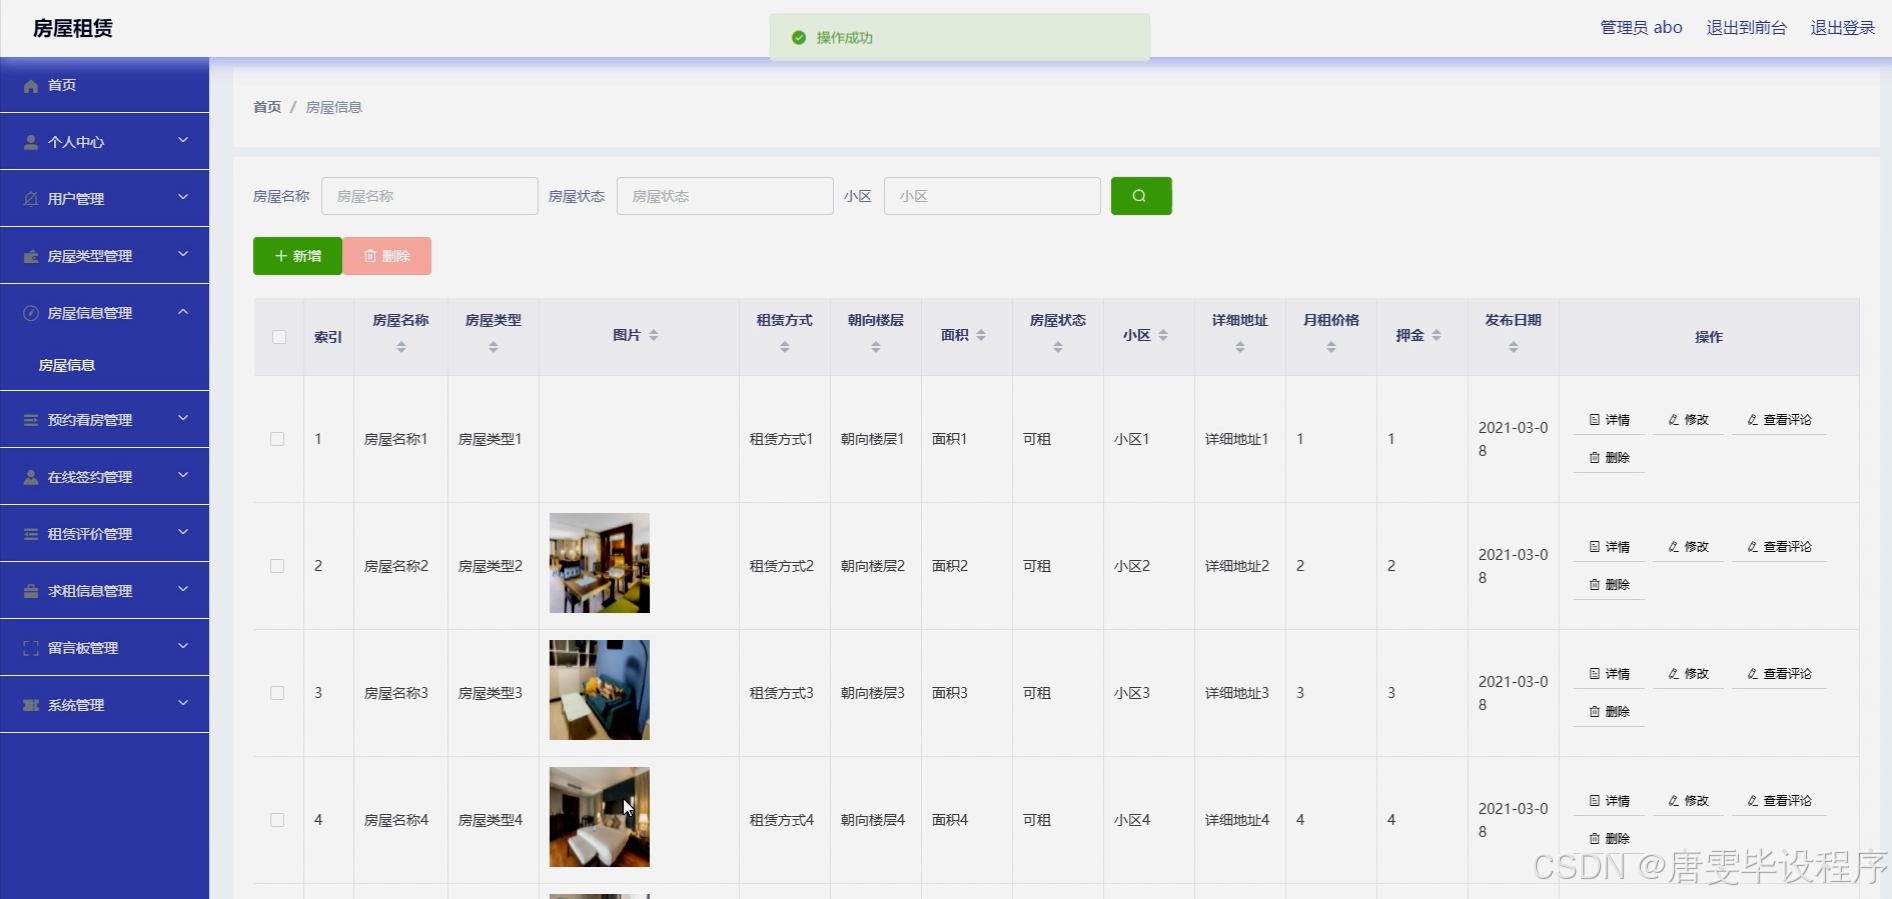The height and width of the screenshot is (899, 1892).
Task: Open the 系统管理 sidebar menu
Action: click(104, 705)
